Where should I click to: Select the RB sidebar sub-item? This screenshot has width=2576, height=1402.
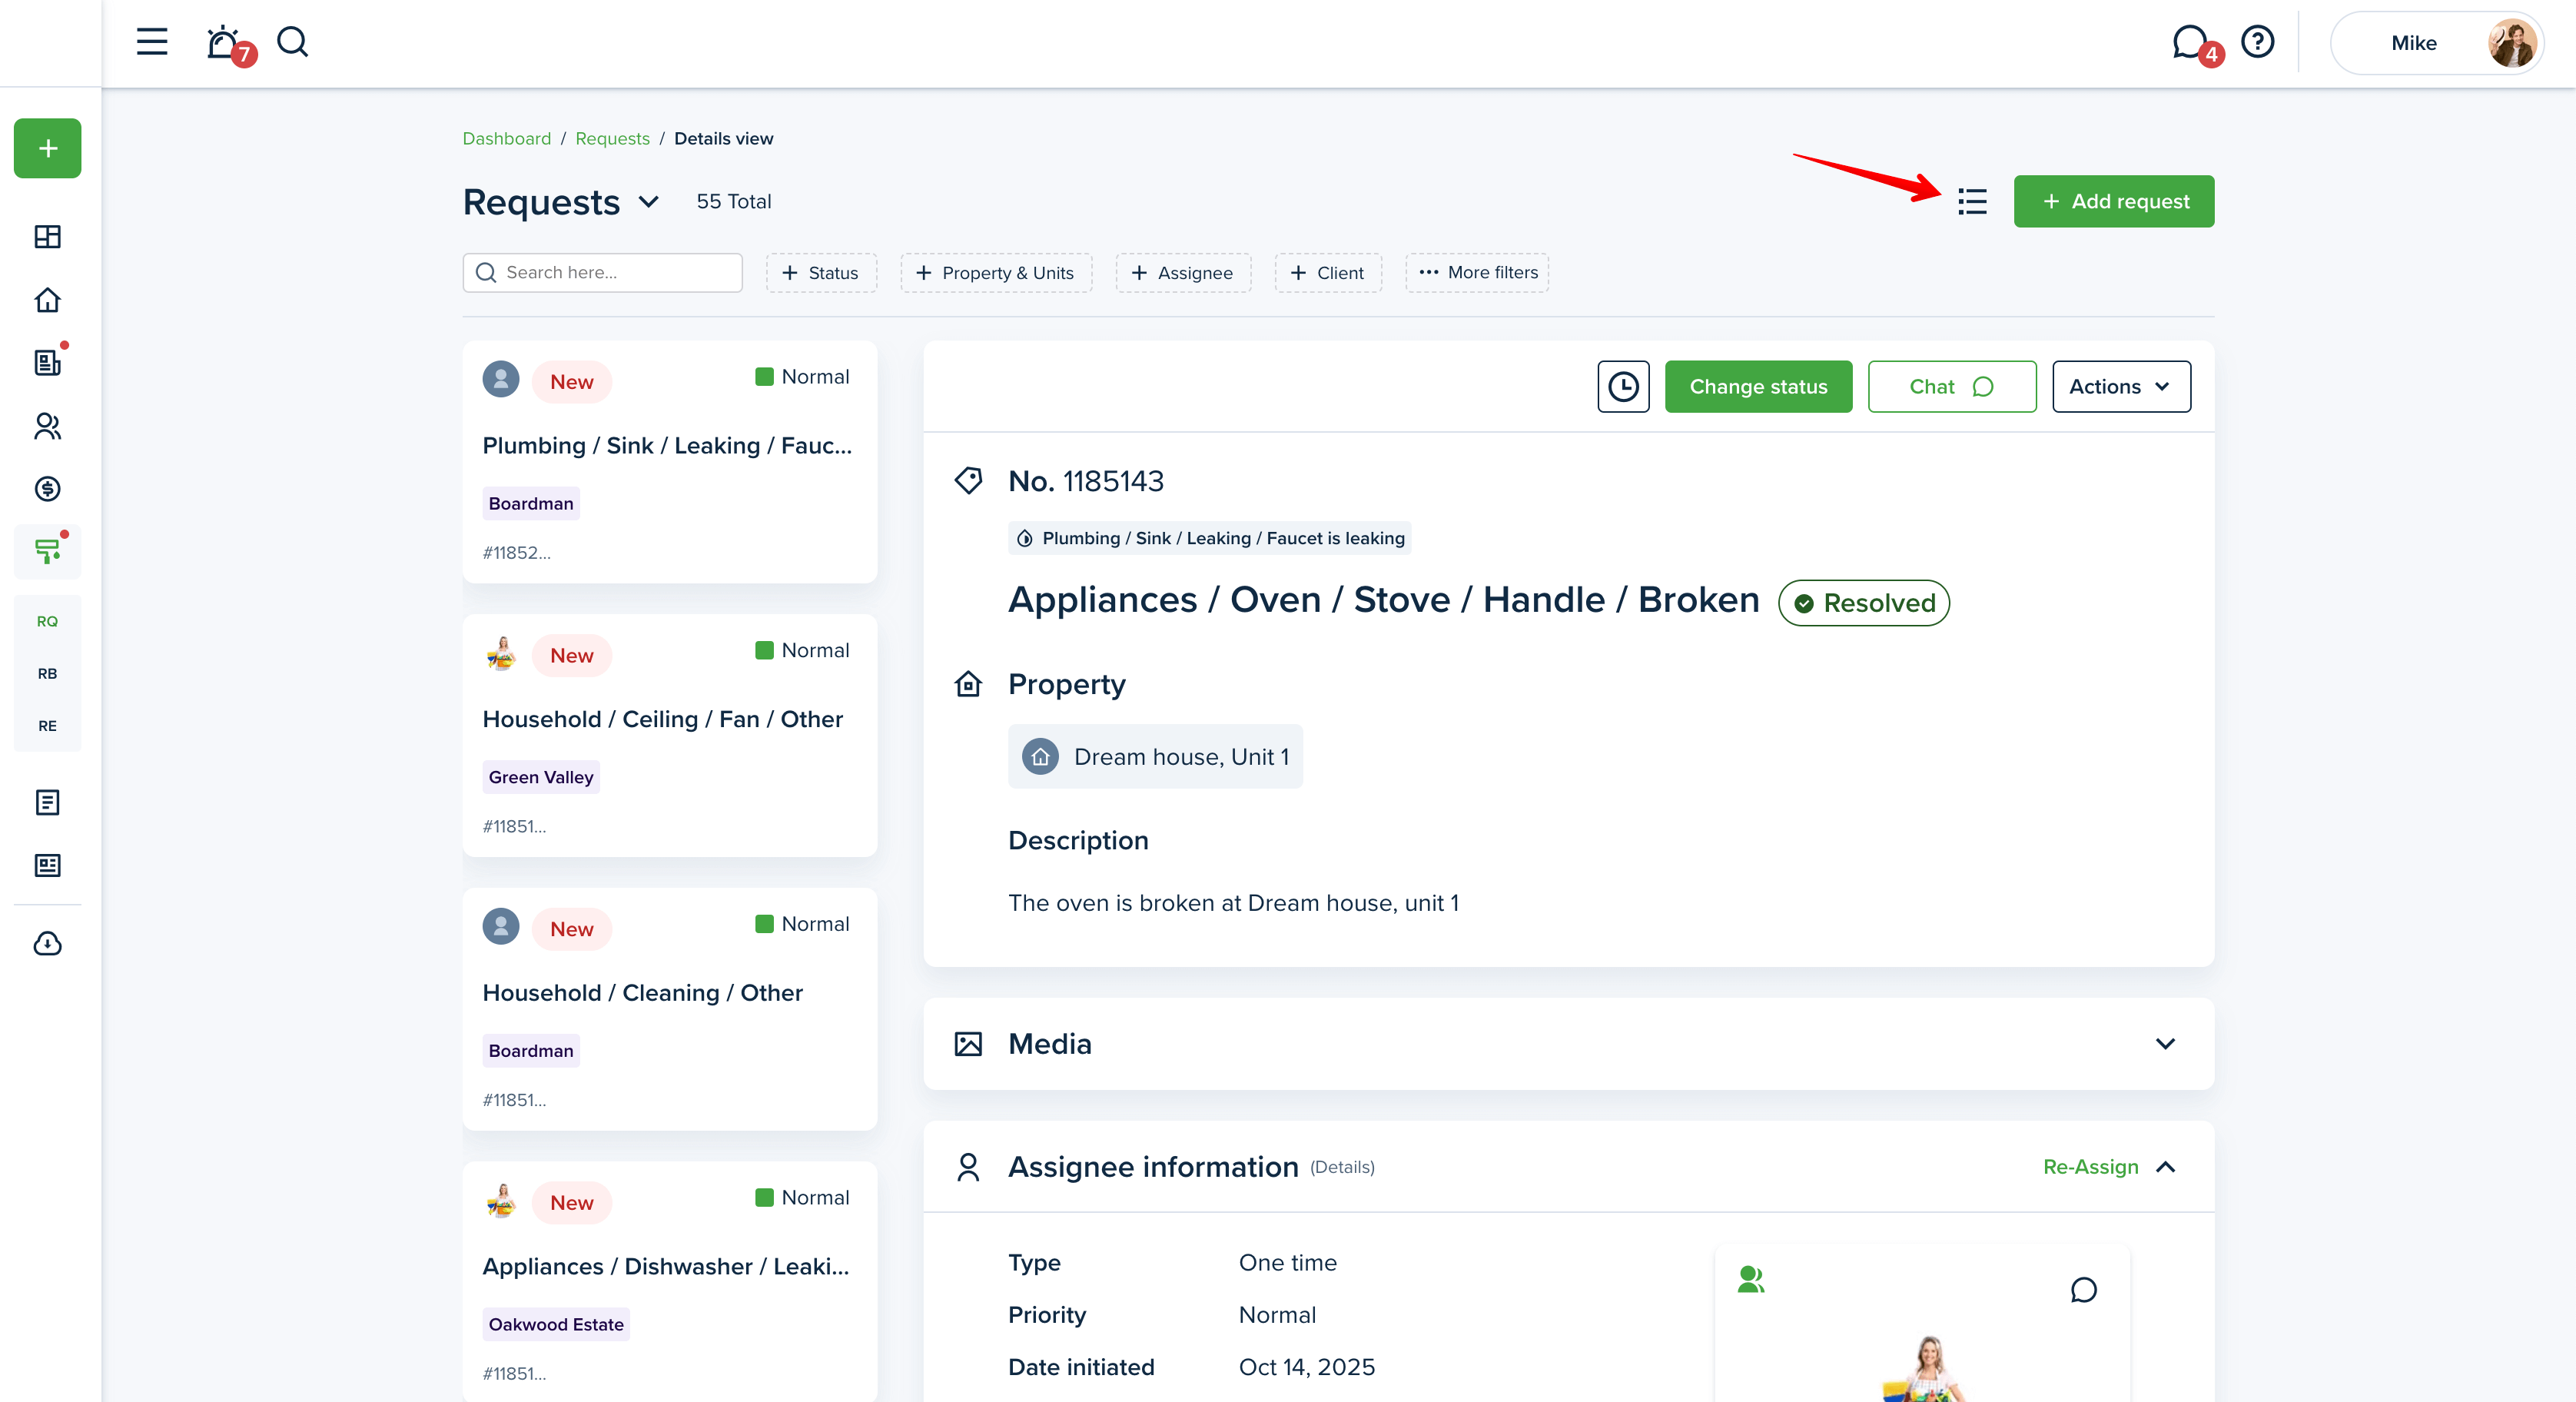47,674
